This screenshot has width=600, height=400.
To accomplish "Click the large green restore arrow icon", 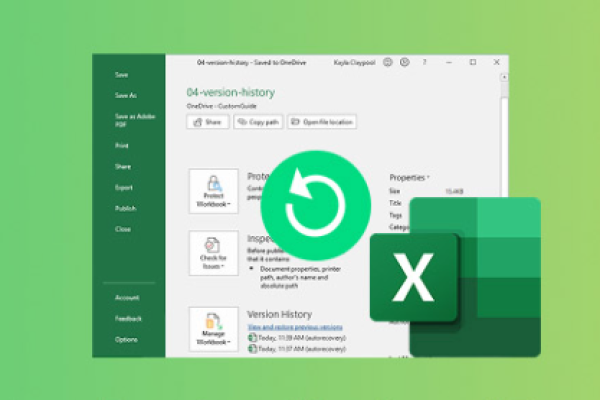I will click(x=316, y=206).
